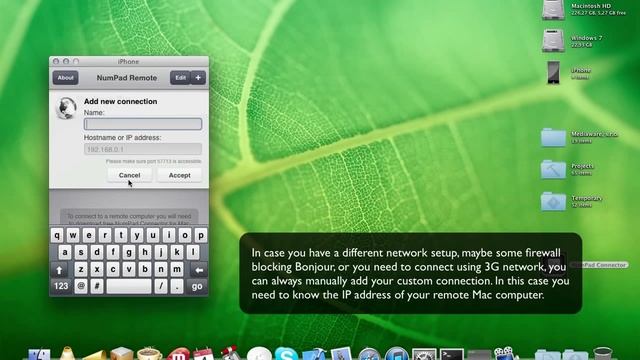This screenshot has width=640, height=360.
Task: Tap the @ key on the keyboard
Action: click(x=81, y=286)
